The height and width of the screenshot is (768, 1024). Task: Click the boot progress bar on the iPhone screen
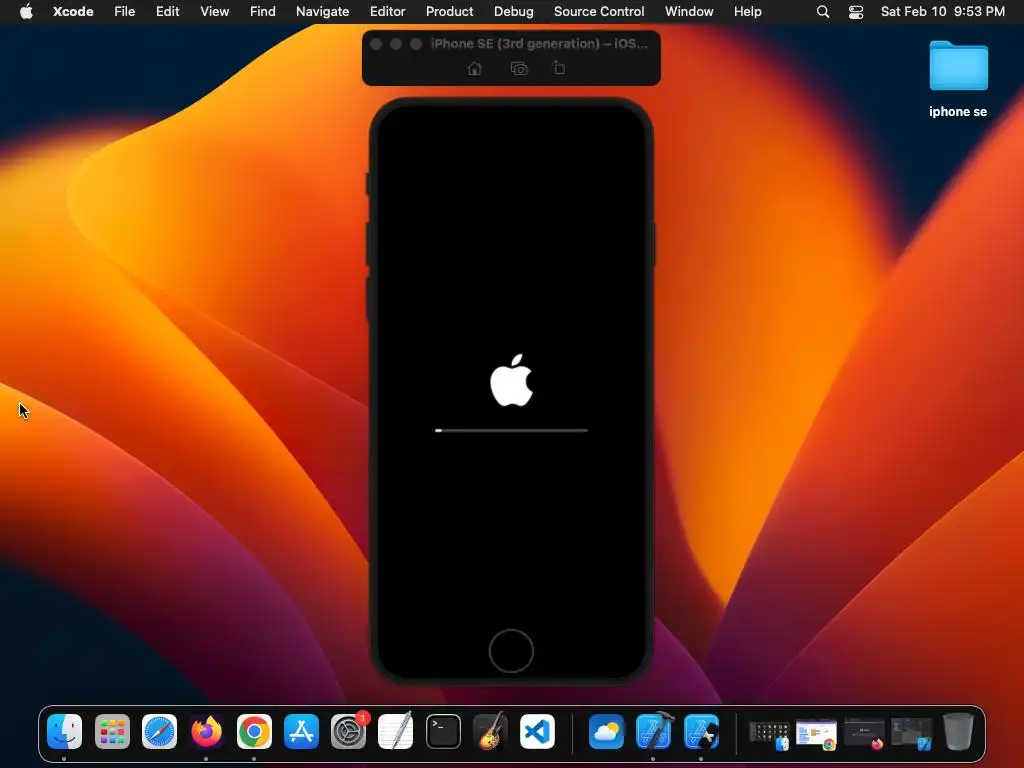511,430
